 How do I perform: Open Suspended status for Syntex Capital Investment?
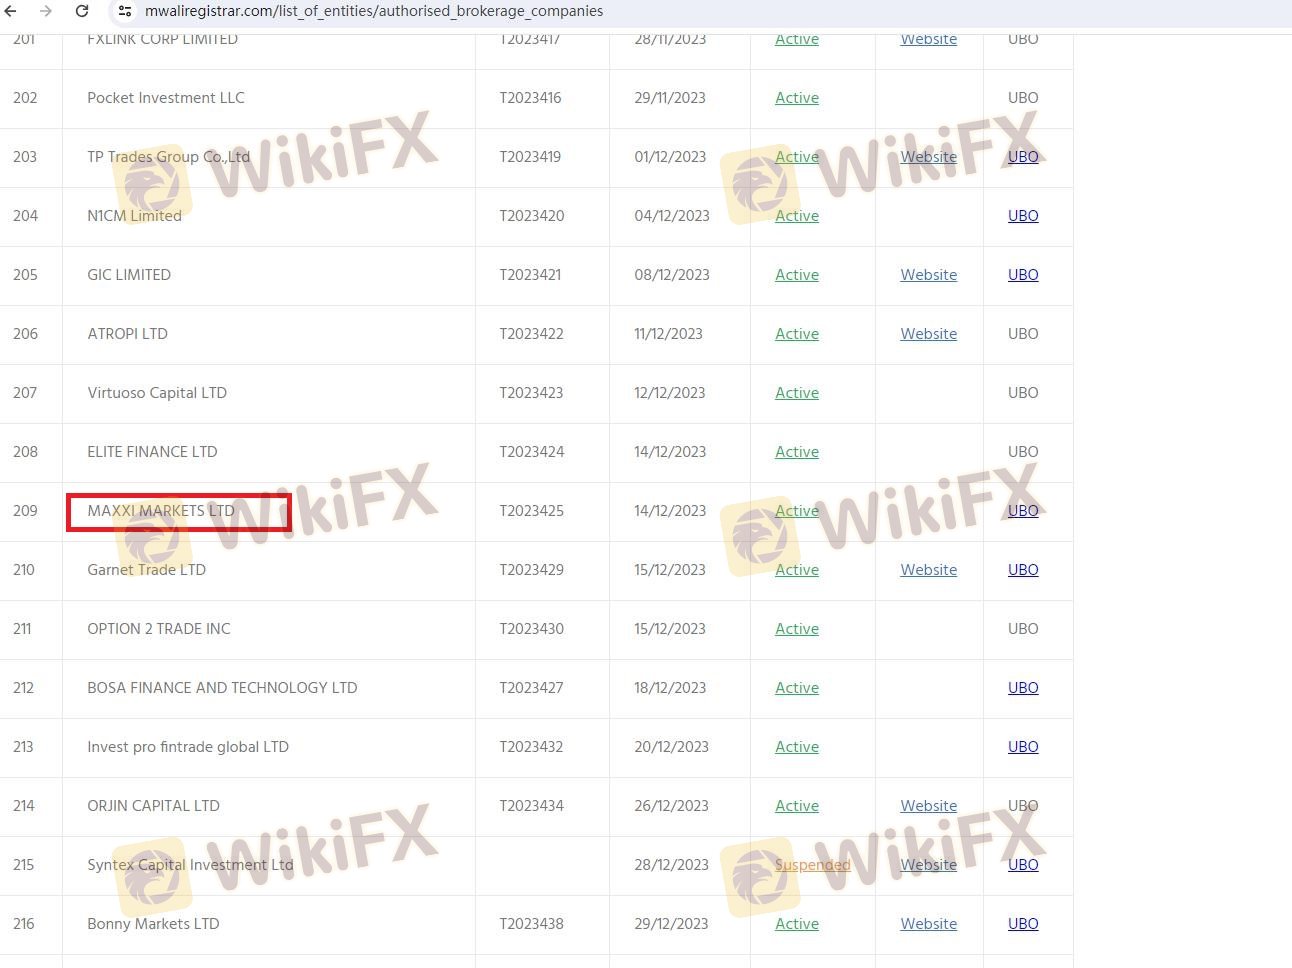click(812, 865)
